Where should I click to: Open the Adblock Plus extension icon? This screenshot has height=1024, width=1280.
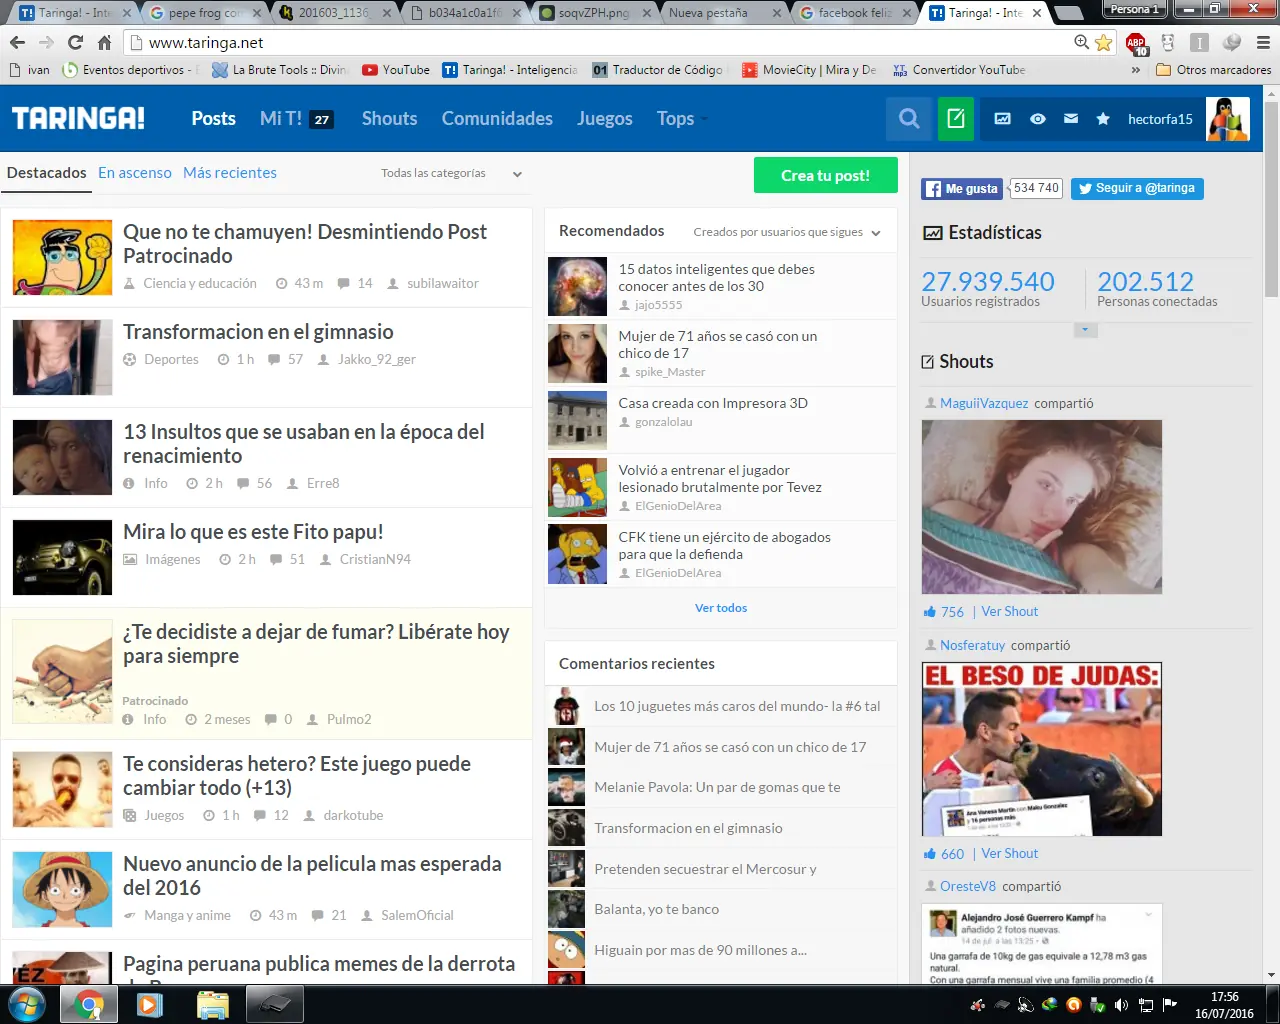tap(1136, 43)
